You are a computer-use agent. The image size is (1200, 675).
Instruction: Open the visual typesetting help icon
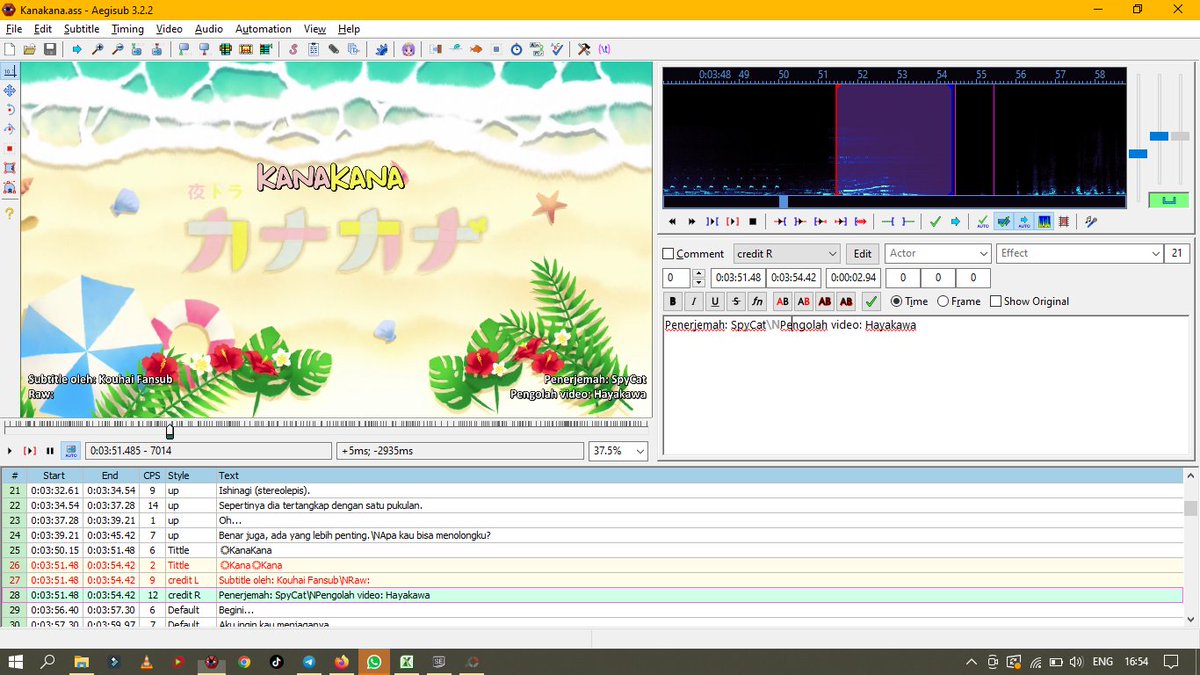9,214
